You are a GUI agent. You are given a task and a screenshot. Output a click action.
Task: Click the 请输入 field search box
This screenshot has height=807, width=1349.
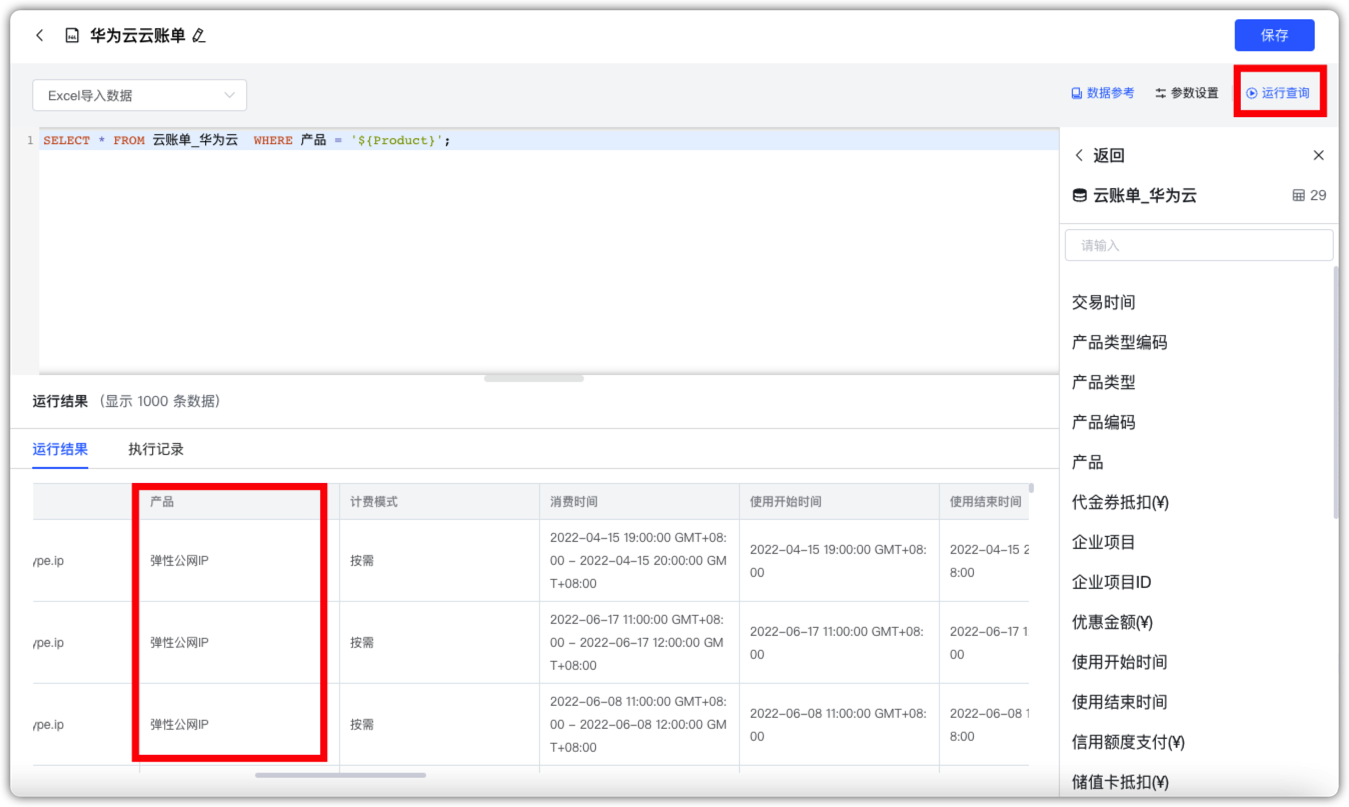[1199, 245]
